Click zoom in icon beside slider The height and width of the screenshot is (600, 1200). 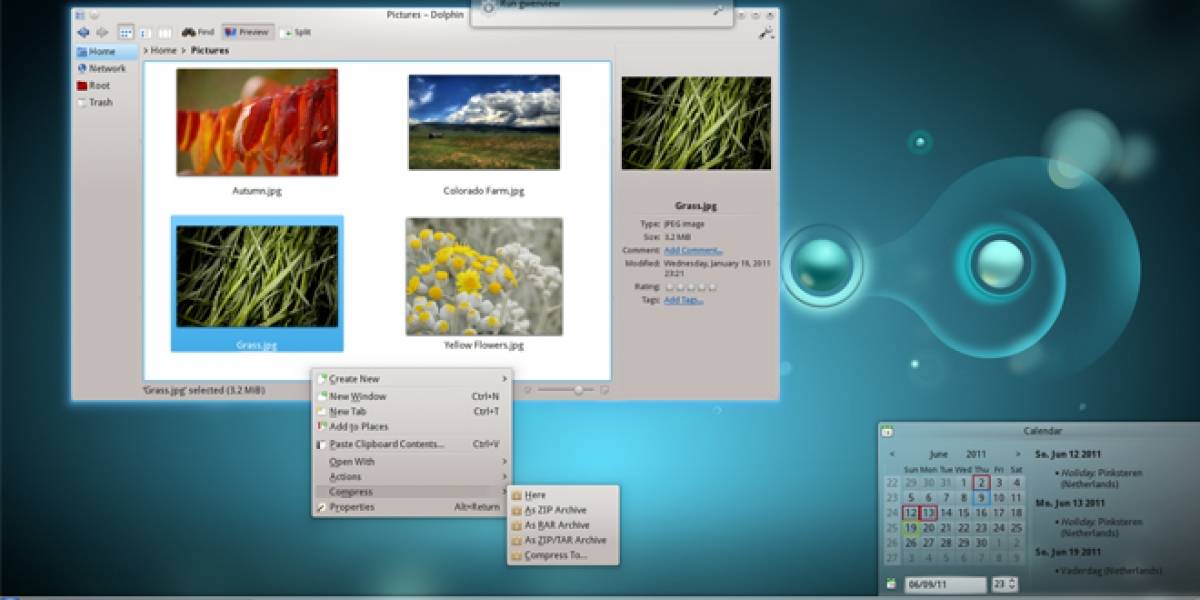[x=604, y=390]
